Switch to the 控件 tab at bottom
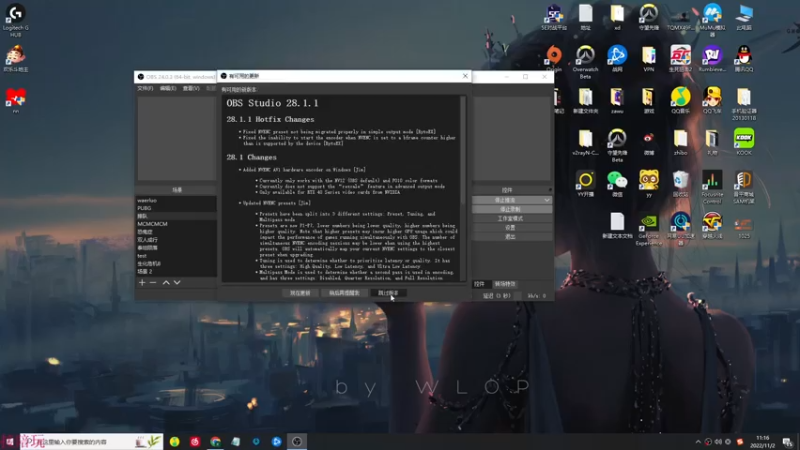 [479, 284]
